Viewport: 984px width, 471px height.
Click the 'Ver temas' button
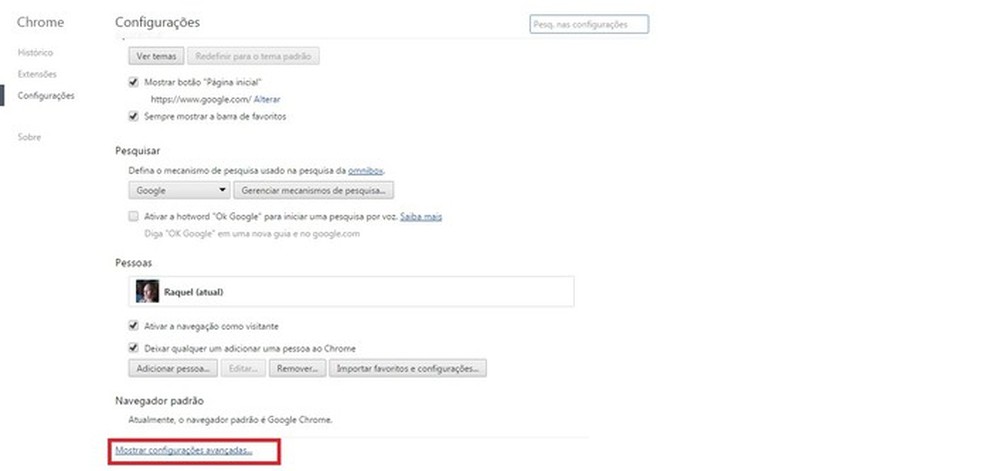(157, 57)
